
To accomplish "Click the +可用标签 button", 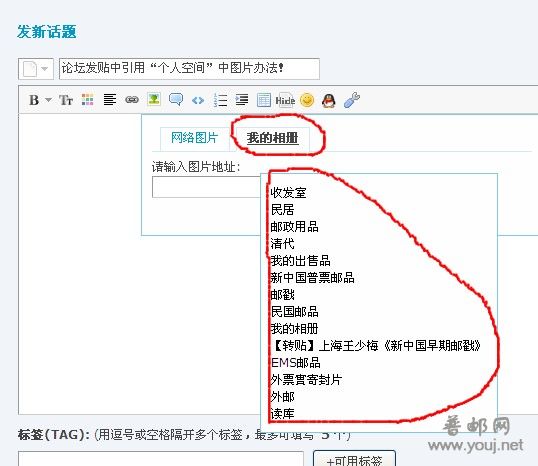I will pos(354,459).
